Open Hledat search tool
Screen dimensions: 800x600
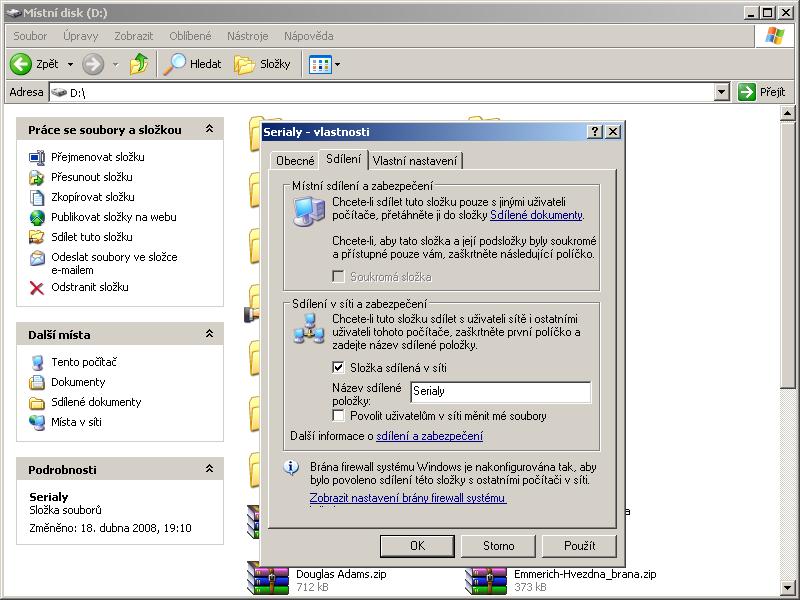[x=193, y=64]
